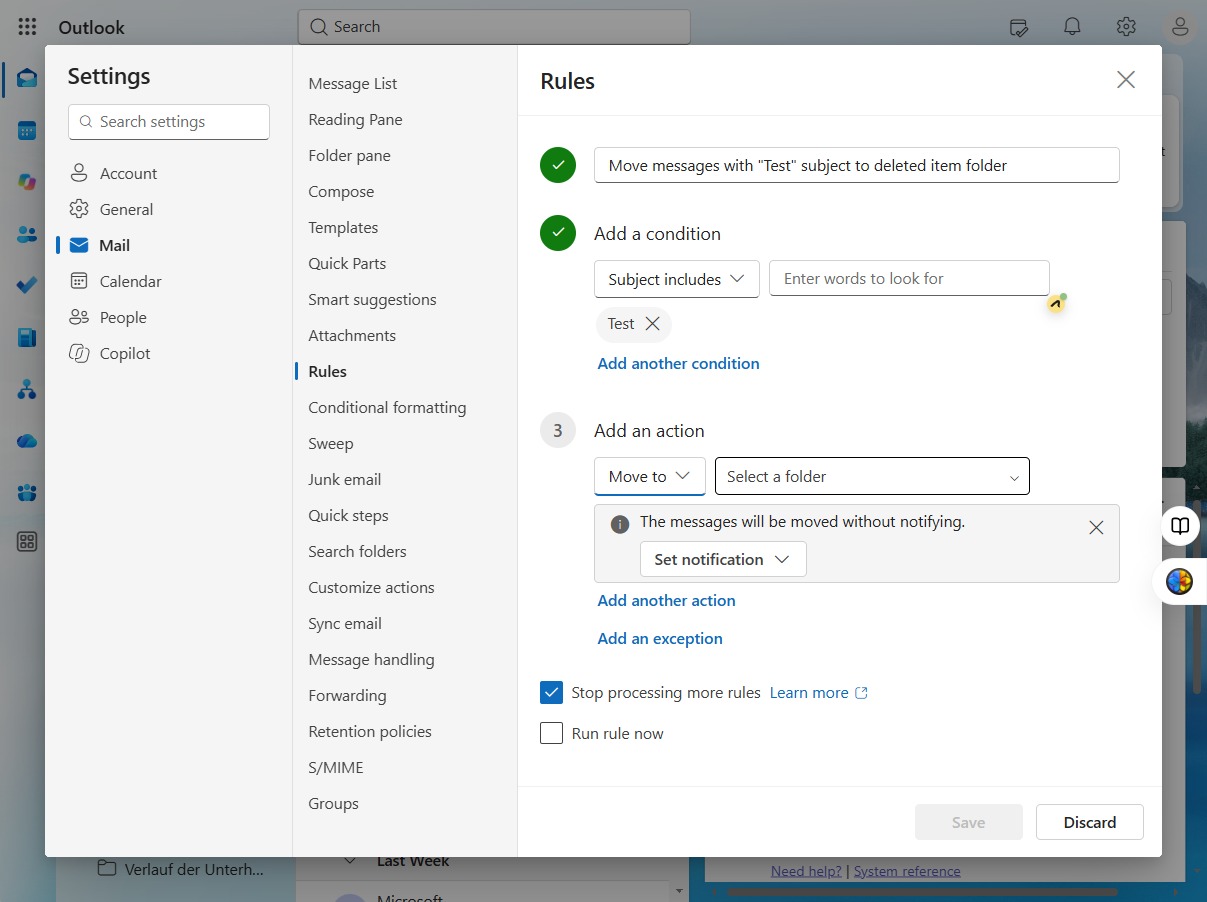This screenshot has height=902, width=1207.
Task: Click Add another action link
Action: (666, 600)
